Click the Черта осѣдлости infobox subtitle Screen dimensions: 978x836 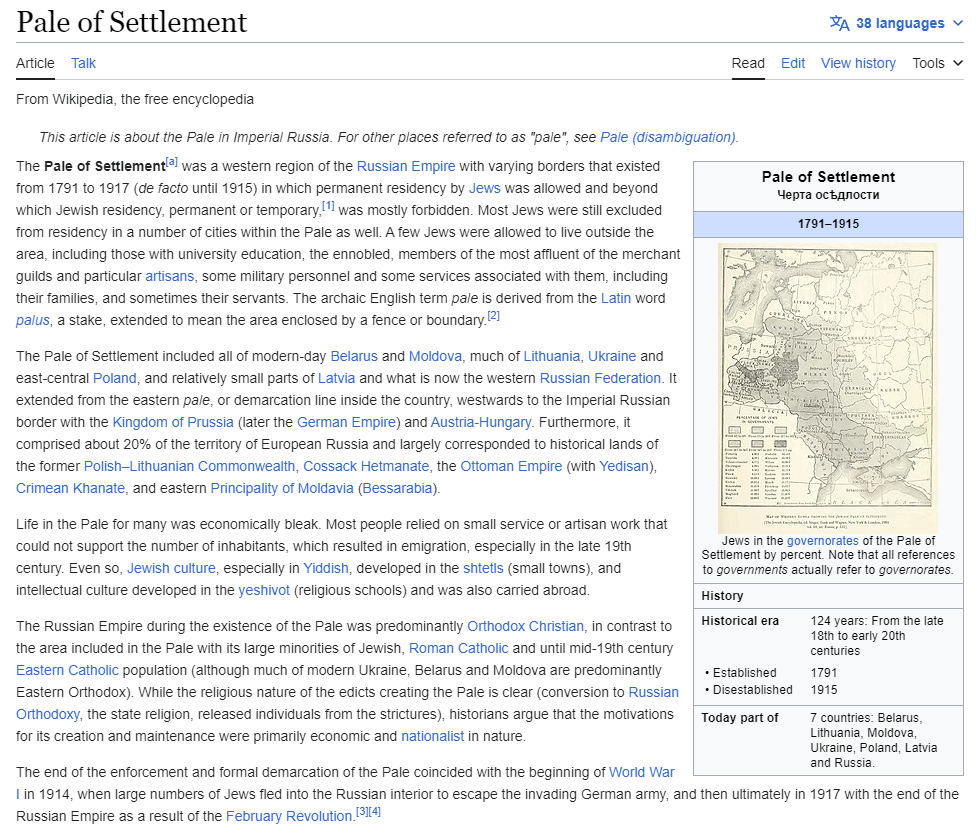point(828,195)
